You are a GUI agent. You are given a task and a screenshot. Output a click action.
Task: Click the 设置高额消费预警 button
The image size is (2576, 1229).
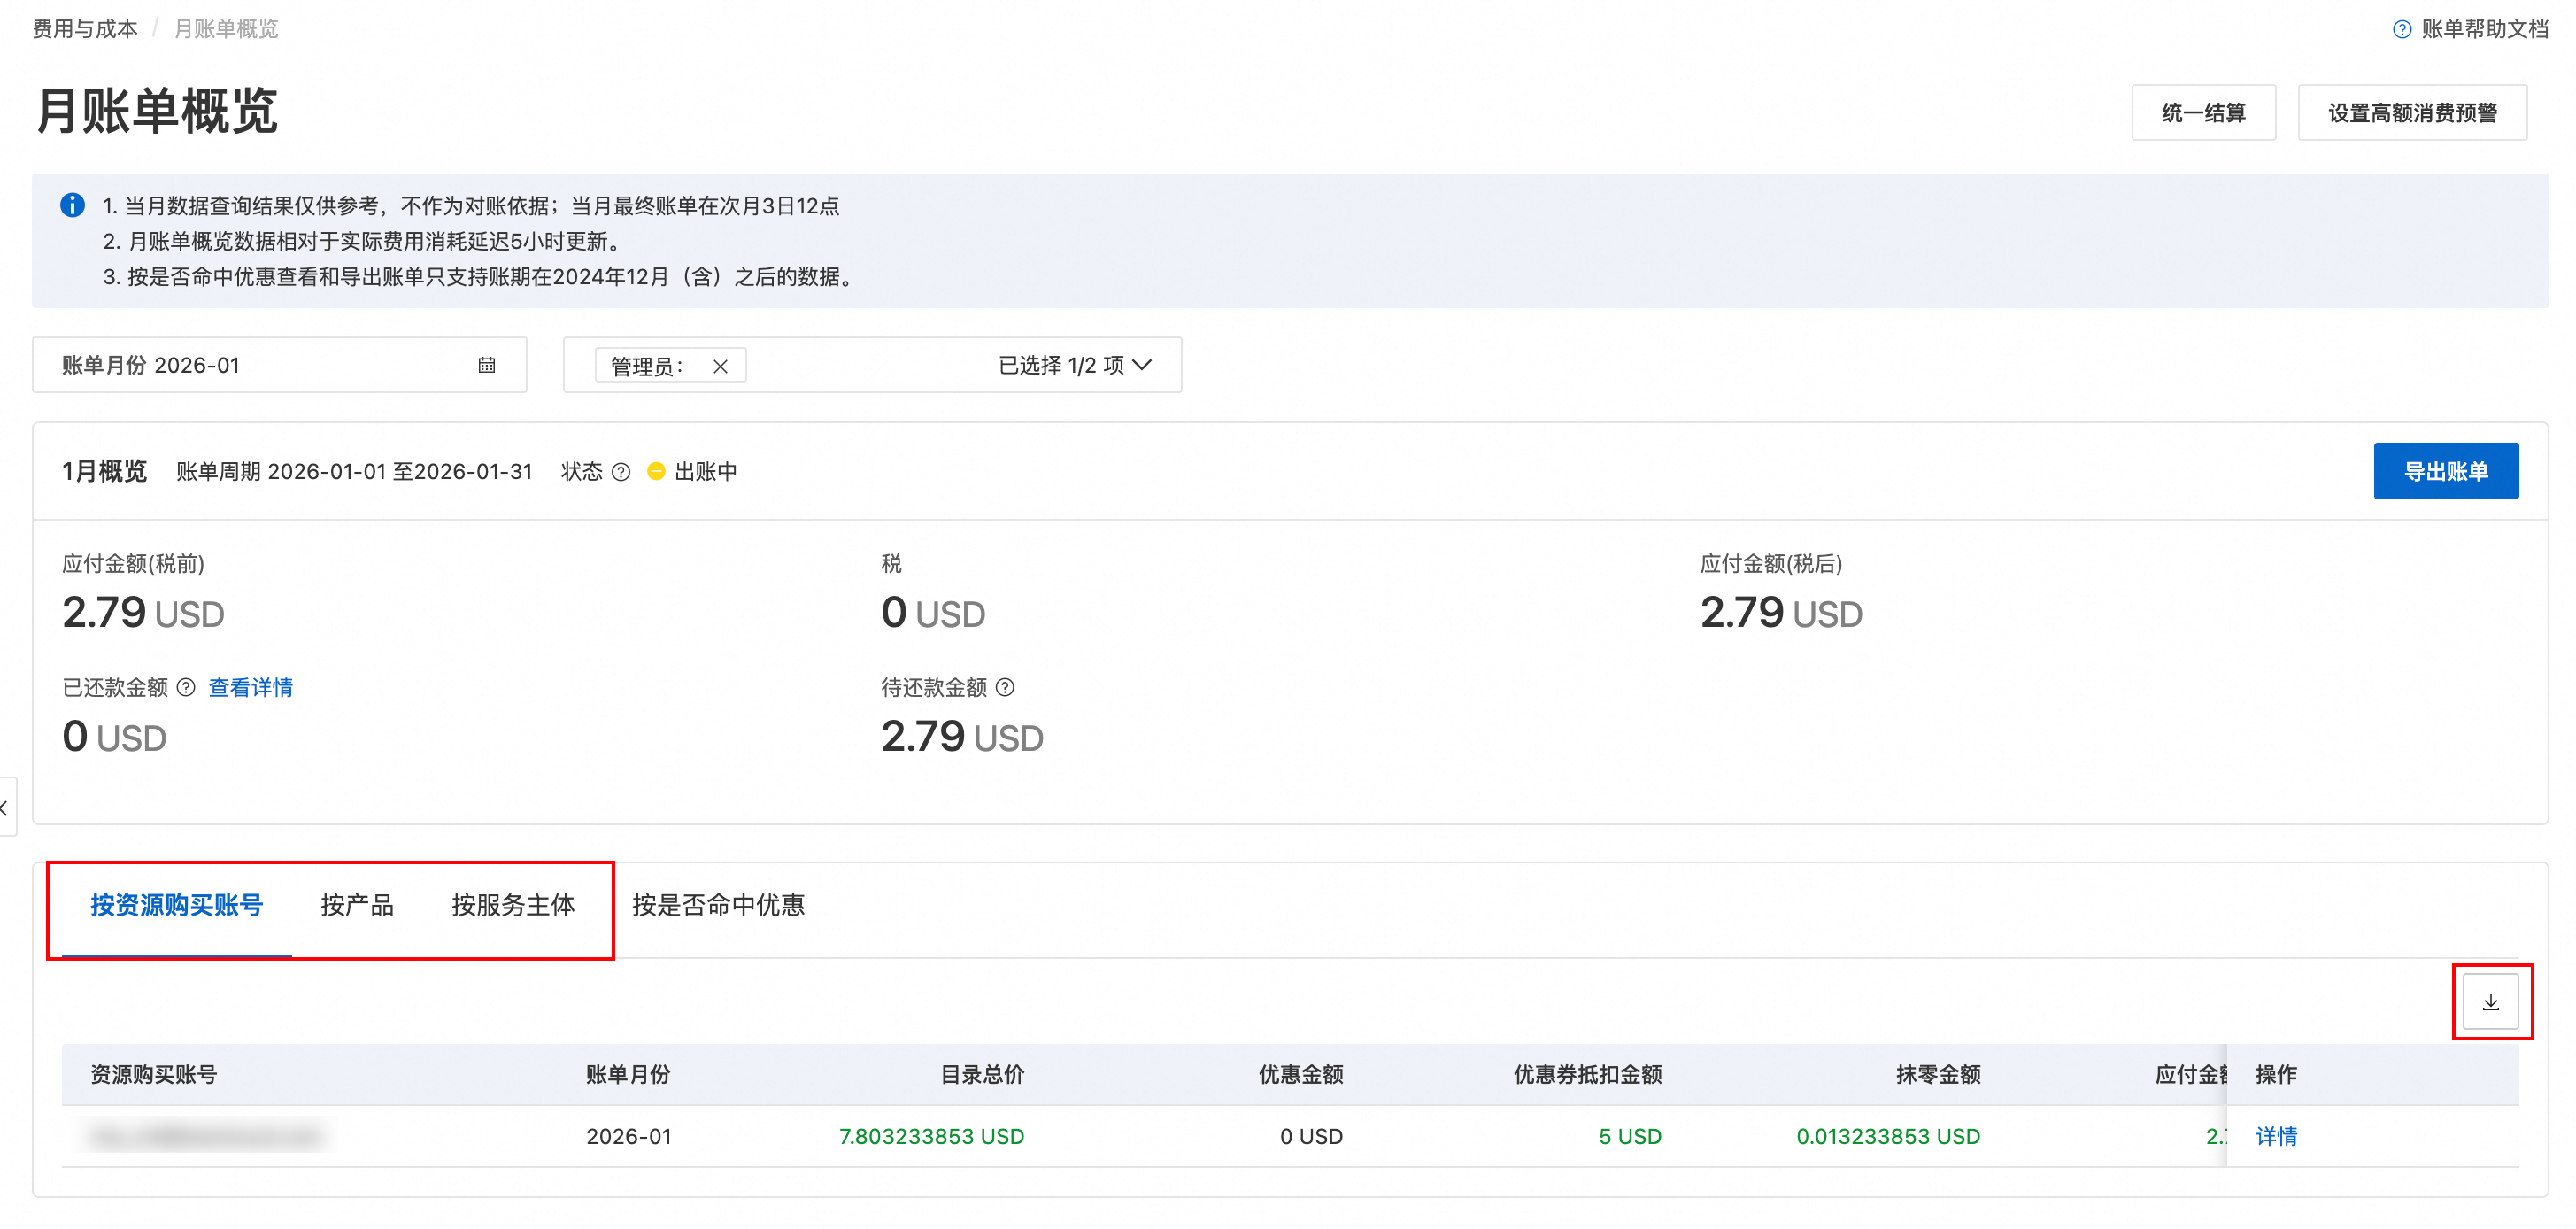click(x=2412, y=112)
